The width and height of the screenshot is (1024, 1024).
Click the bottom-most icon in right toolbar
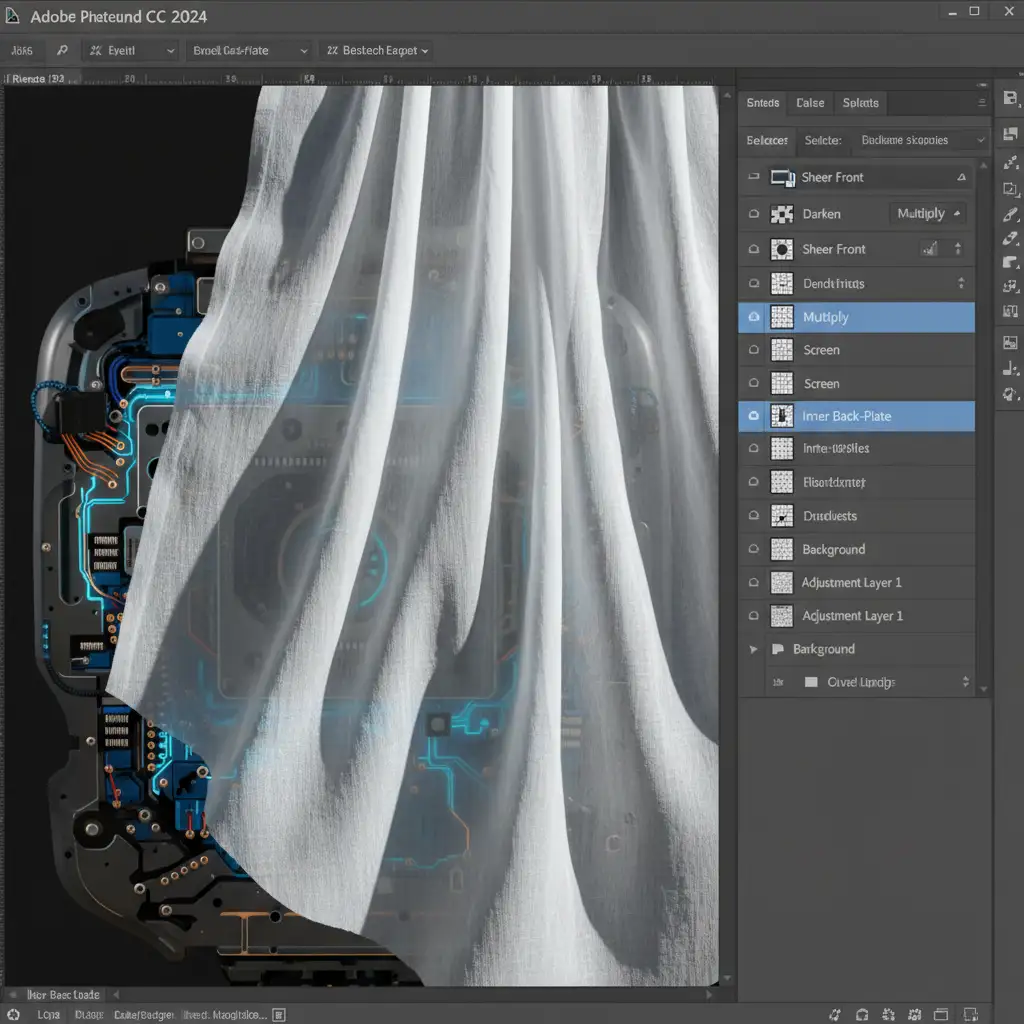coord(1010,394)
